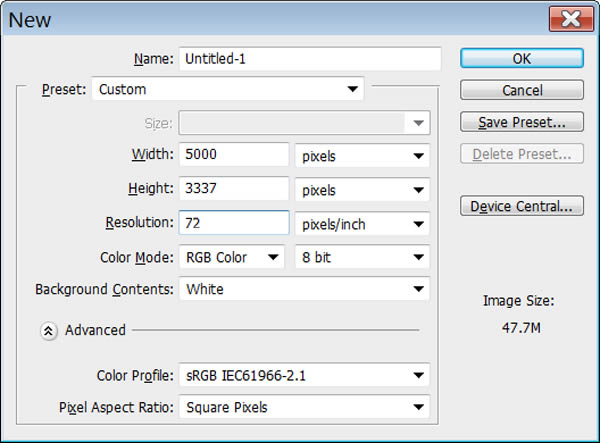Open the Save Preset dialog

point(522,122)
